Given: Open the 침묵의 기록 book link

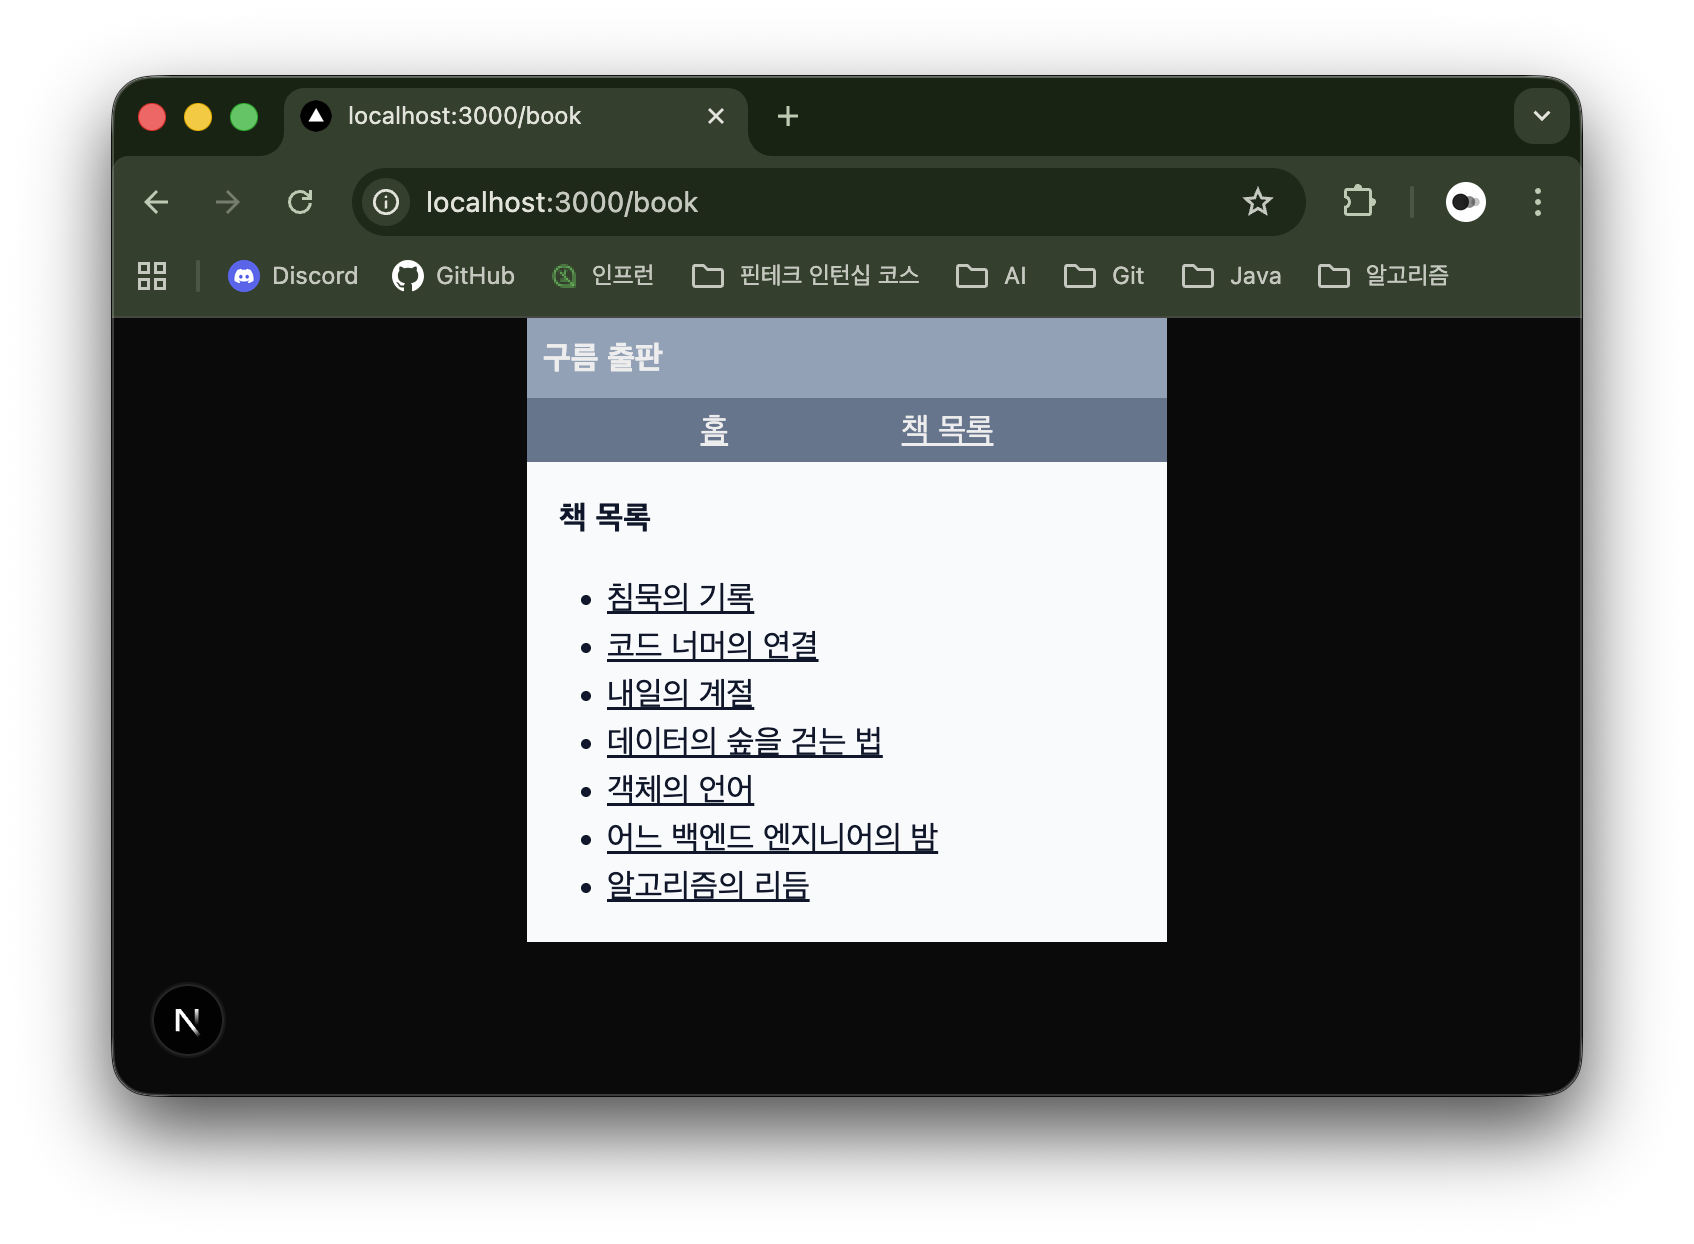Looking at the screenshot, I should [x=680, y=597].
